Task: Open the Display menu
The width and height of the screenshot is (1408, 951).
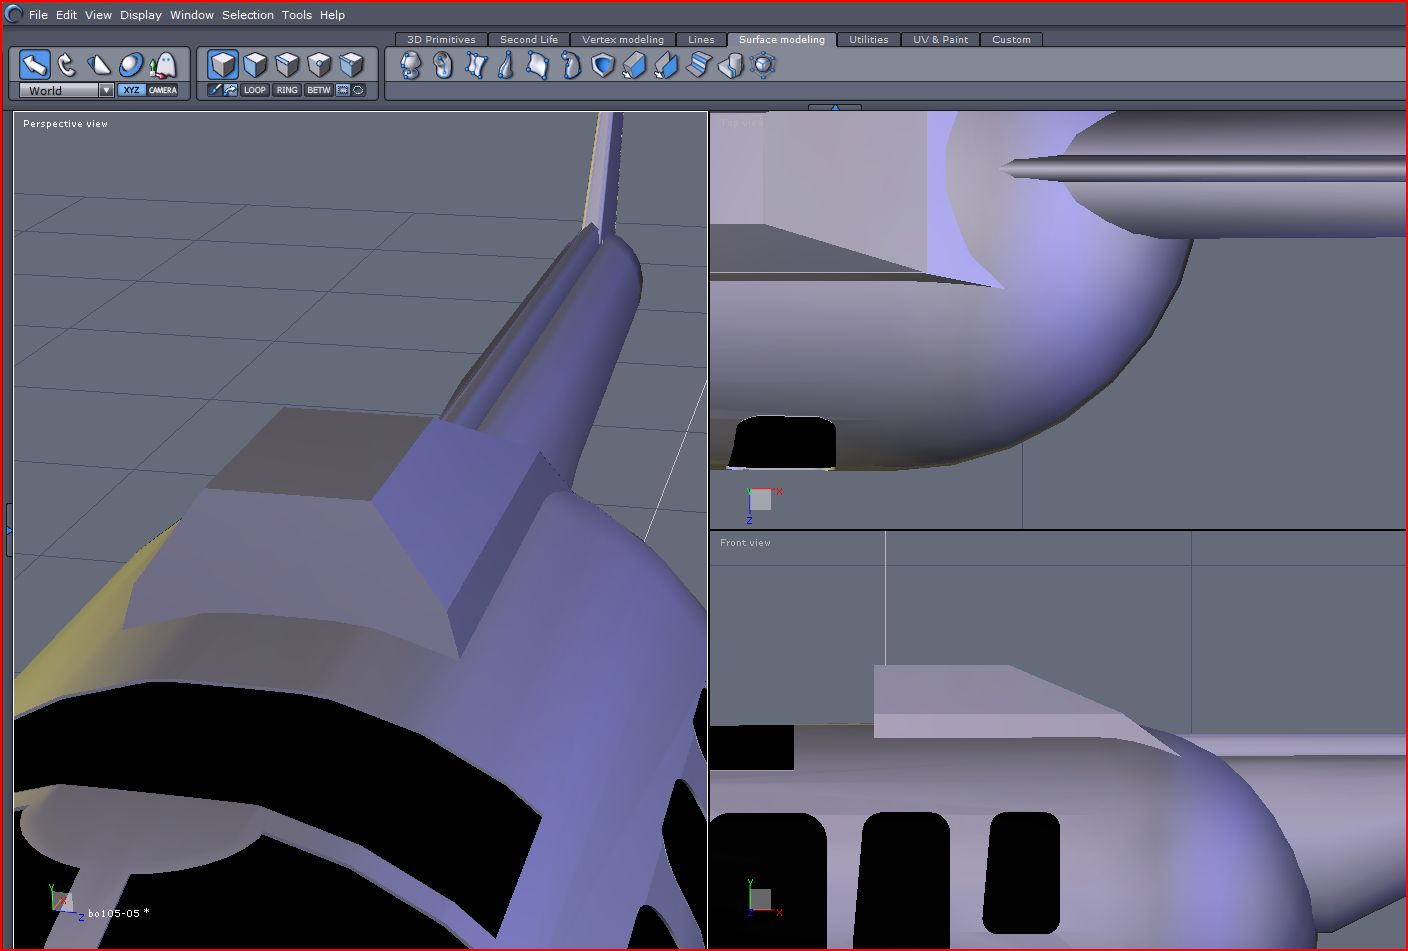Action: pos(141,15)
